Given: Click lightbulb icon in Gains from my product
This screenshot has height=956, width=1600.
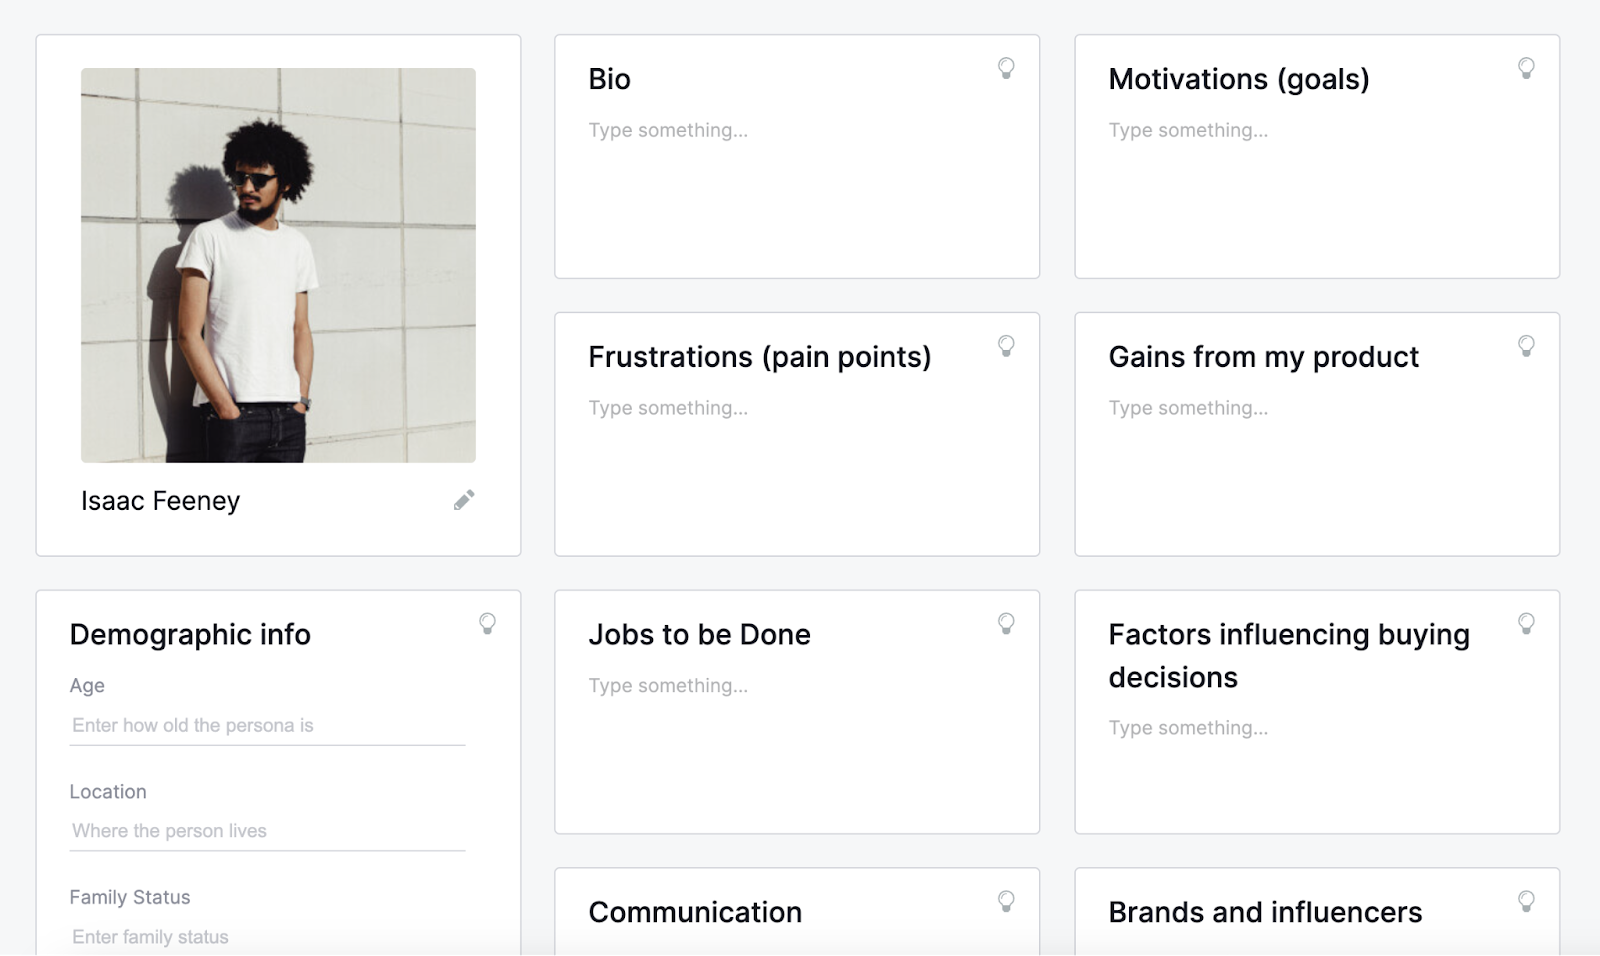Looking at the screenshot, I should 1526,346.
